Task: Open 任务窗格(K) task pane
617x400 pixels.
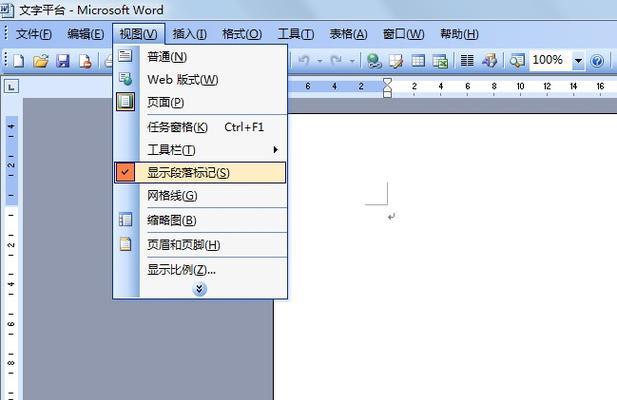Action: click(200, 127)
